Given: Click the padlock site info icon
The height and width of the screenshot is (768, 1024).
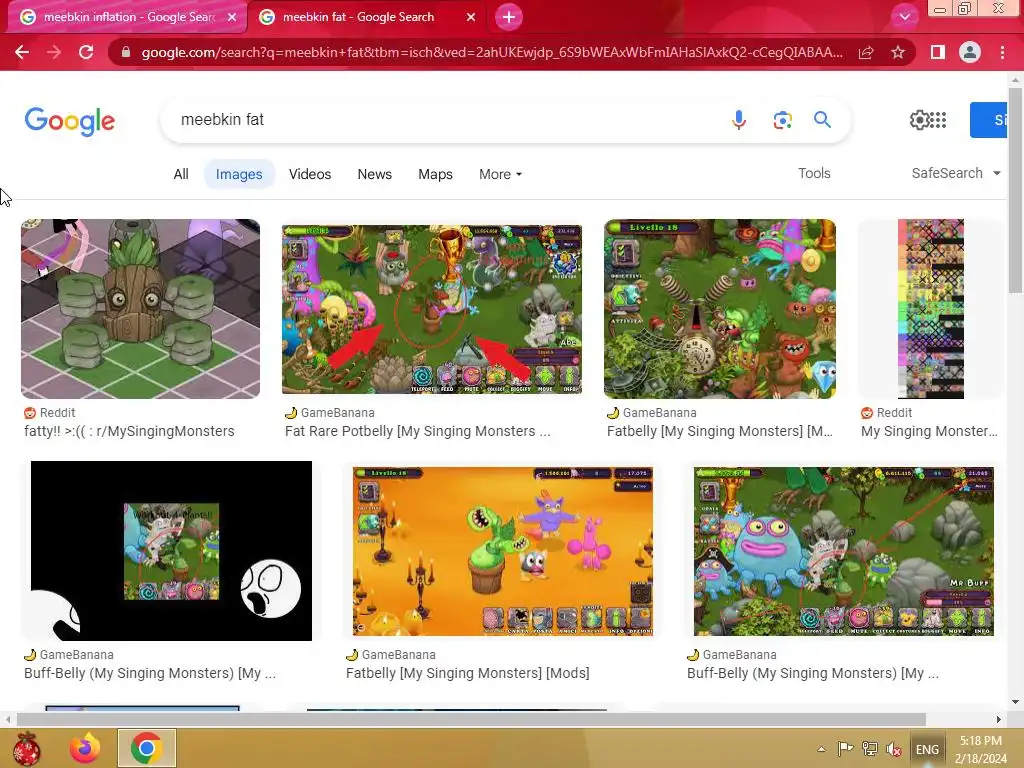Looking at the screenshot, I should pyautogui.click(x=126, y=52).
